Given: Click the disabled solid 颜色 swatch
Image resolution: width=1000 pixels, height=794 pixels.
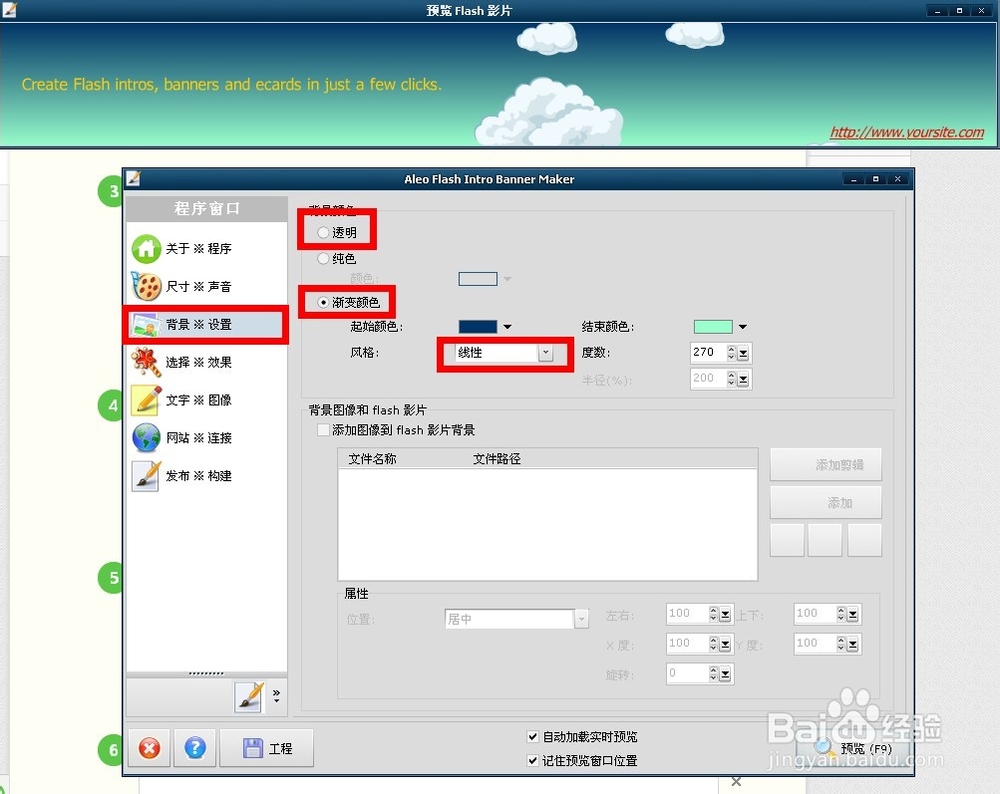Looking at the screenshot, I should click(x=478, y=279).
